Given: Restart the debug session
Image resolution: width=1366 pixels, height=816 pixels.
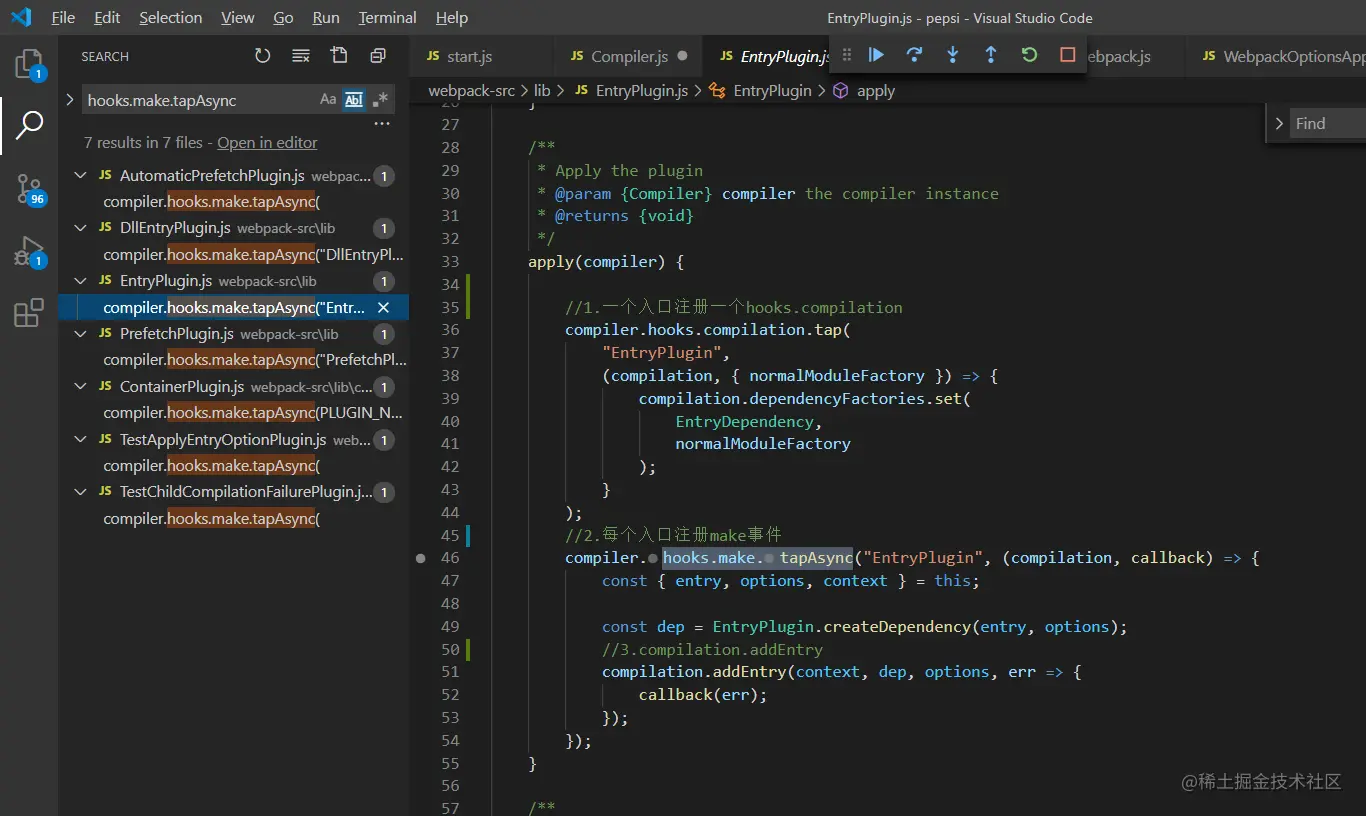Looking at the screenshot, I should point(1029,55).
